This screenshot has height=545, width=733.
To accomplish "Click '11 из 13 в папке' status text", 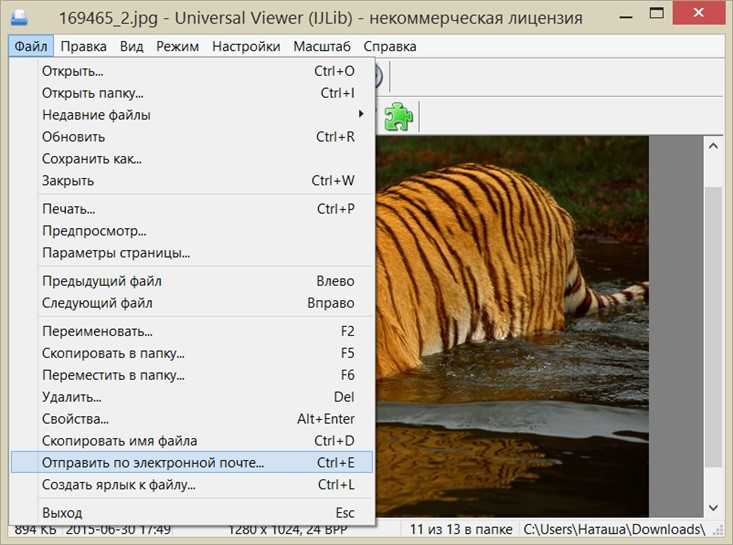I will coord(461,530).
